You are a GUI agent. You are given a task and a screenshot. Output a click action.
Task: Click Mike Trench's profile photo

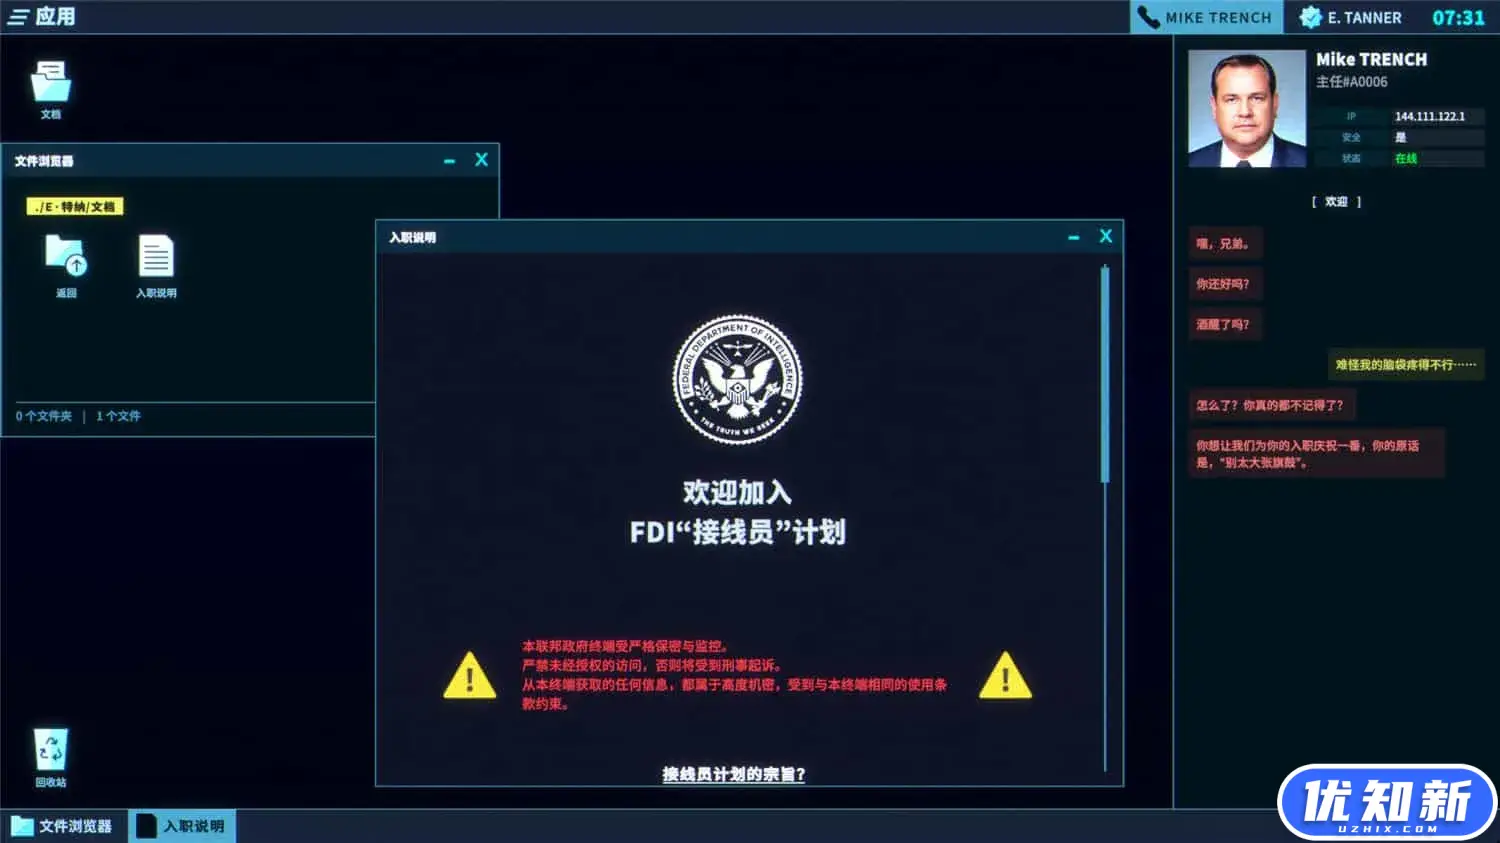click(1247, 108)
